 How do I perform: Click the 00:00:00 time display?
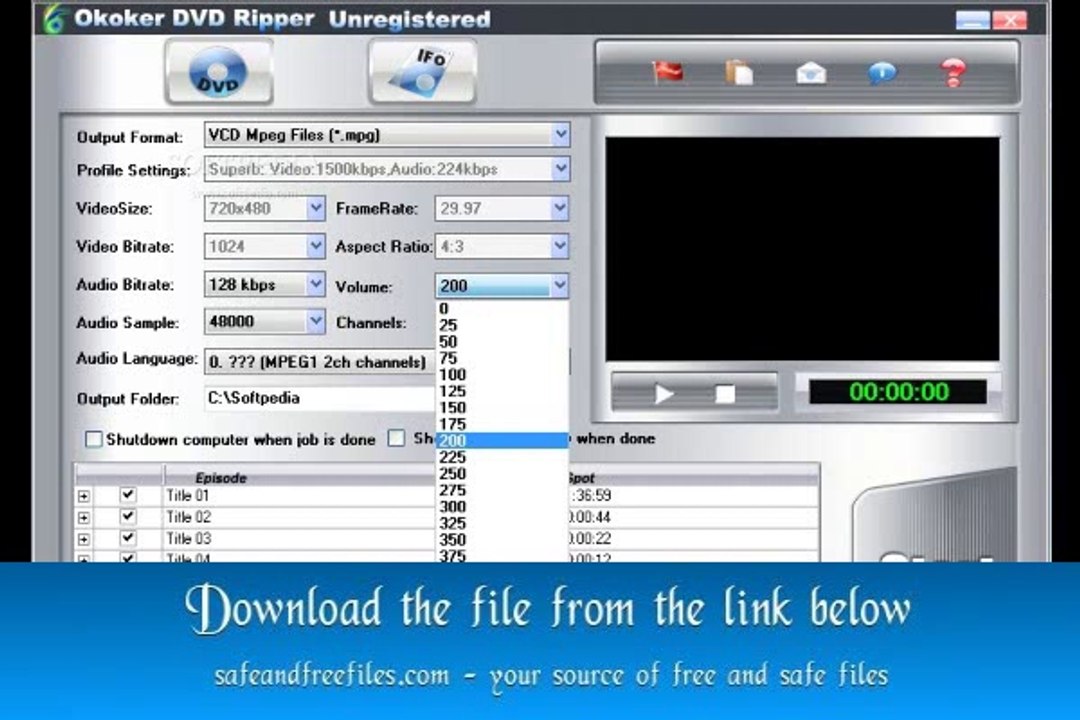pyautogui.click(x=898, y=392)
